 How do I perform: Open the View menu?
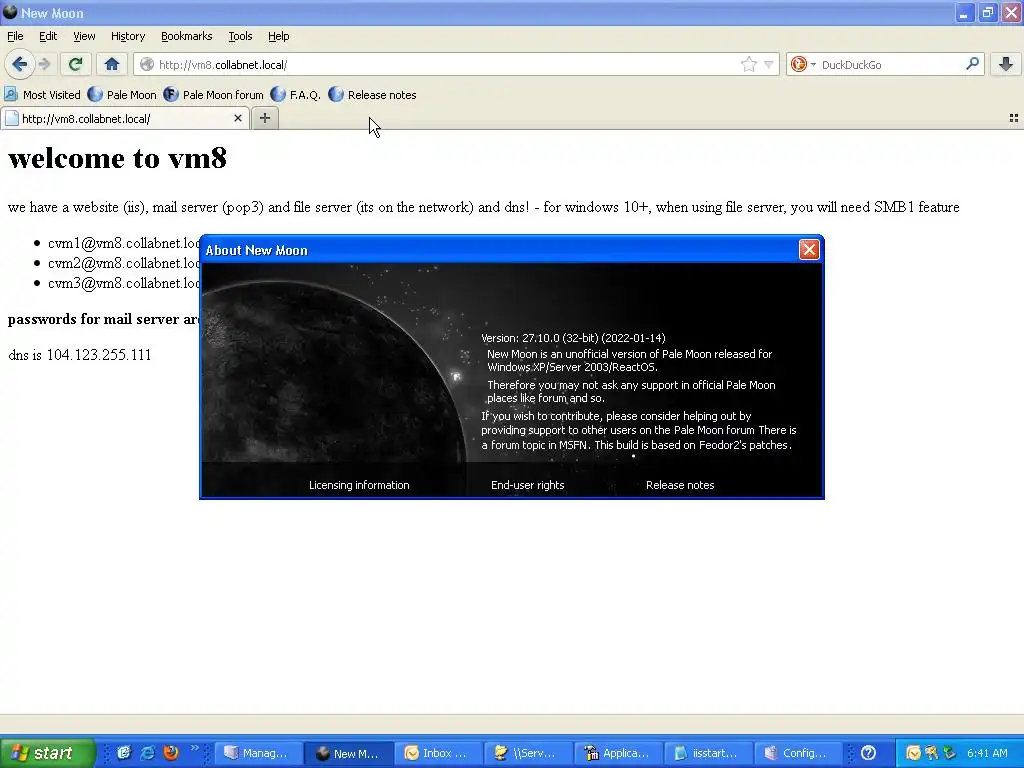(x=84, y=36)
